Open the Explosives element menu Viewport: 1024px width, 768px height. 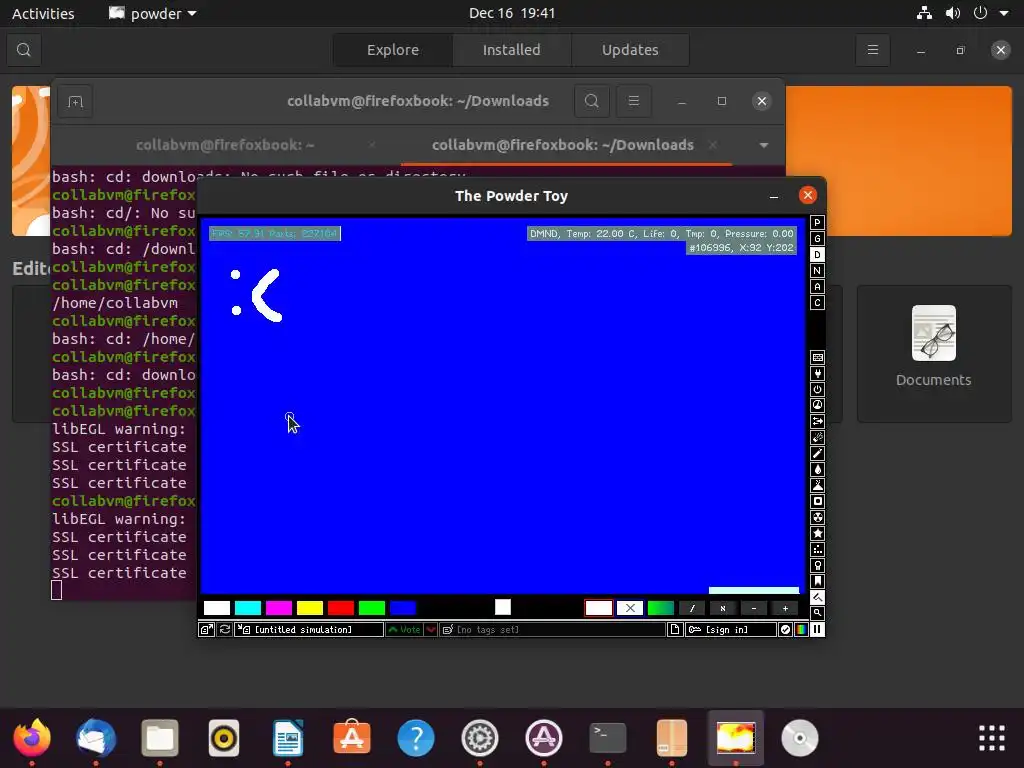[x=817, y=438]
